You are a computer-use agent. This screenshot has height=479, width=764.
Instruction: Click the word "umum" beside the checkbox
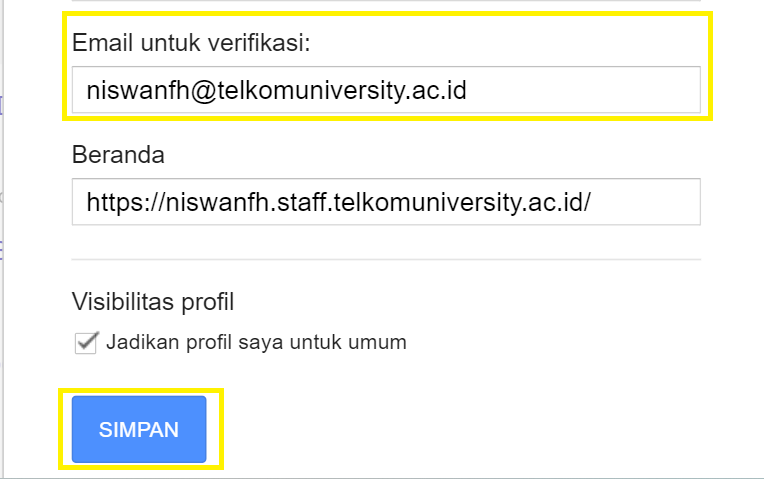click(x=382, y=342)
